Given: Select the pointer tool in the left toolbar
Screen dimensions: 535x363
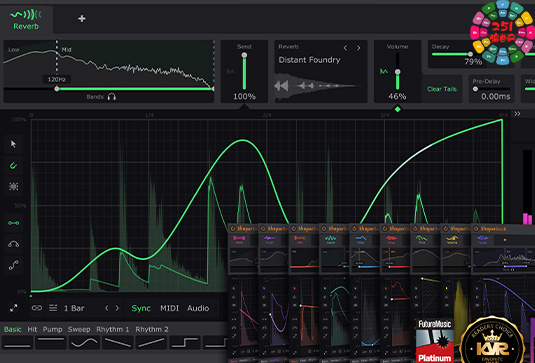Looking at the screenshot, I should click(x=13, y=144).
